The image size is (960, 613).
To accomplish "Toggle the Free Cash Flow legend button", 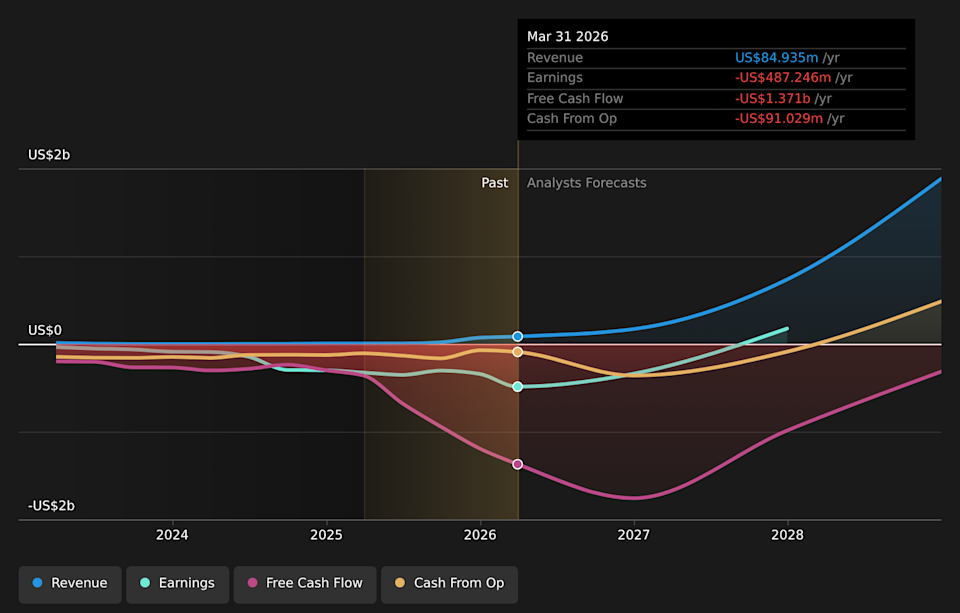I will 305,584.
